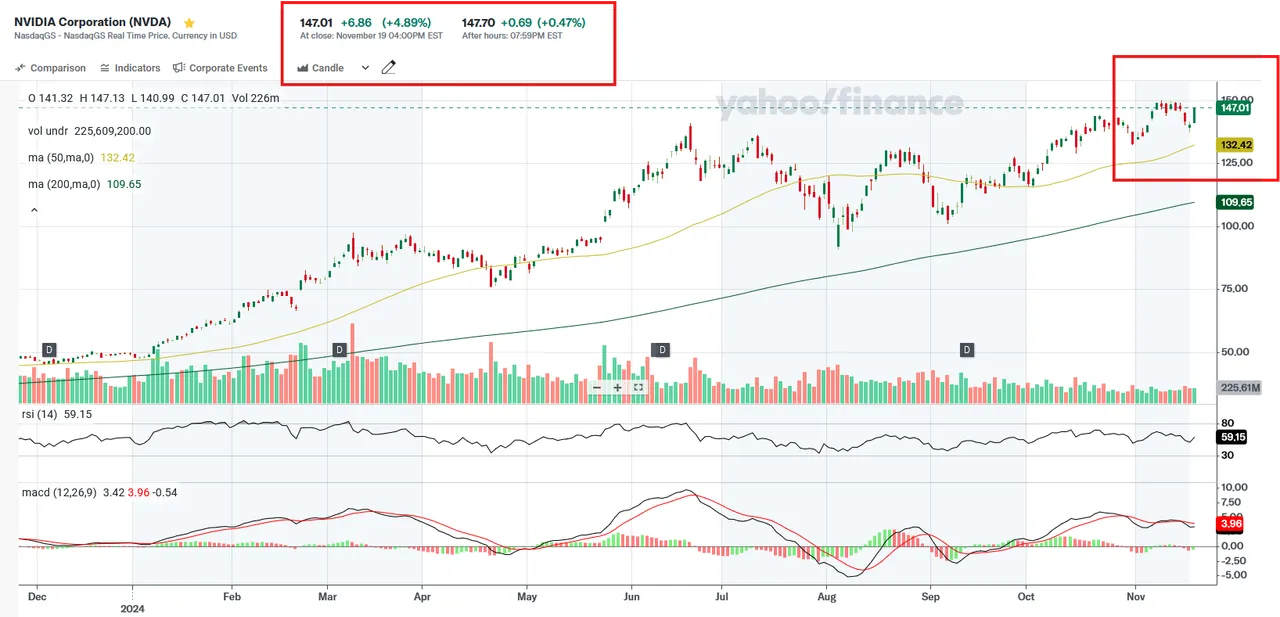
Task: Click the after hours price 147.70
Action: tap(479, 22)
